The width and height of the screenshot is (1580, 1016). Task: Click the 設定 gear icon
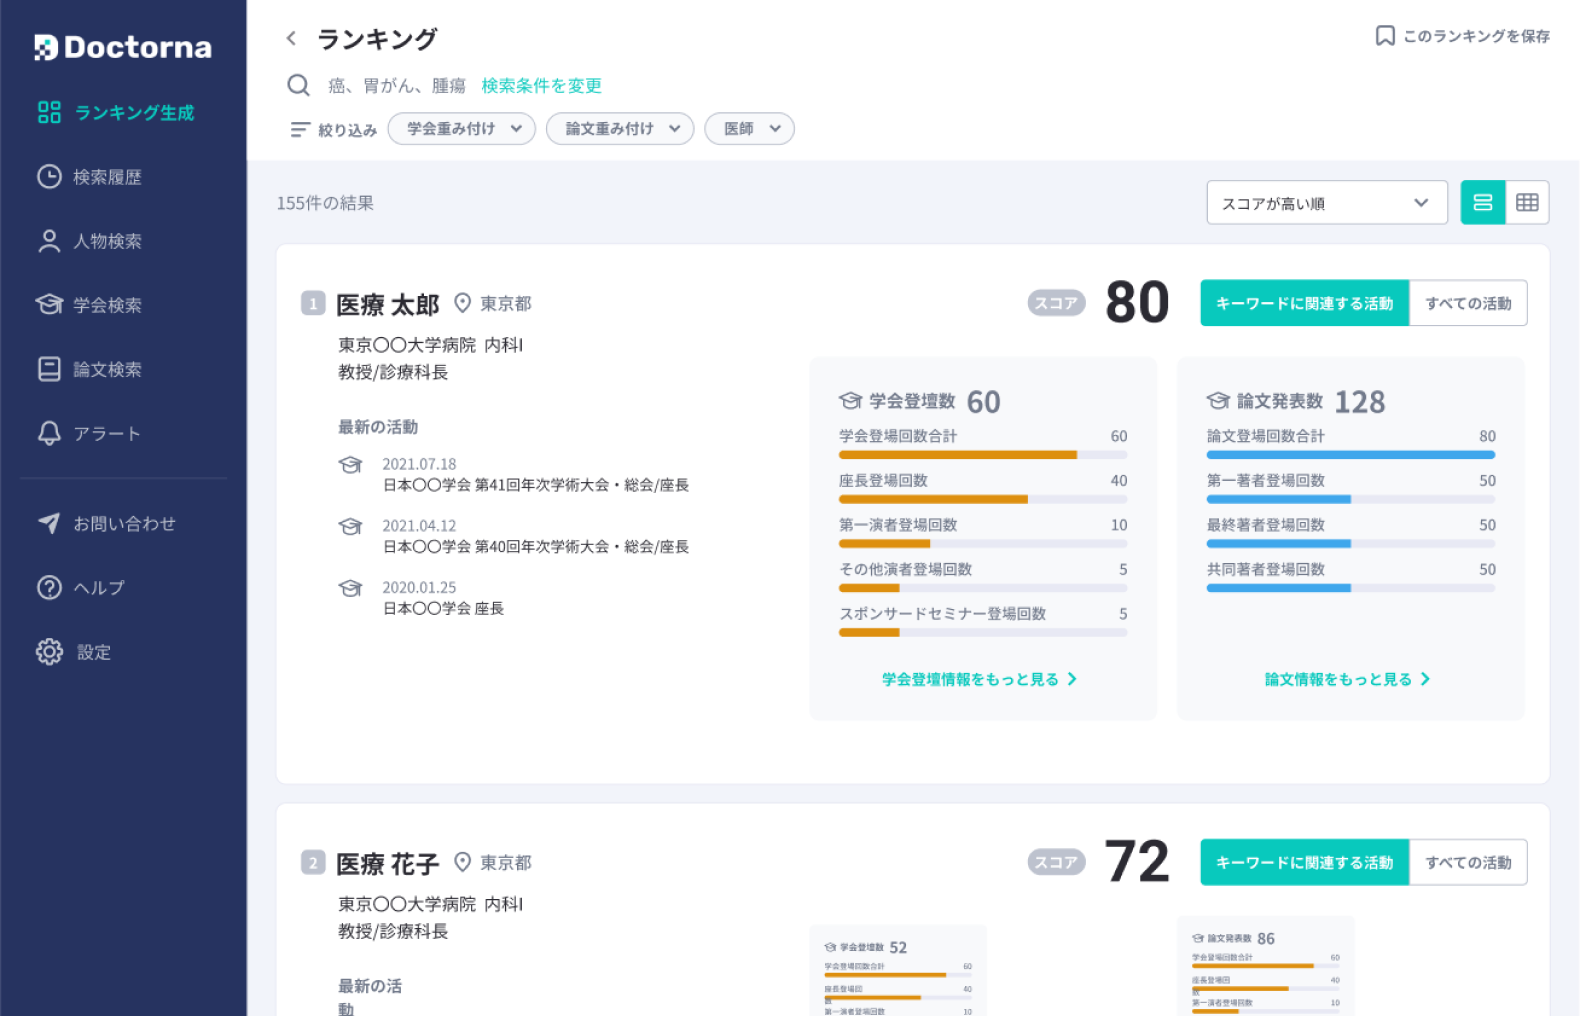[x=49, y=652]
